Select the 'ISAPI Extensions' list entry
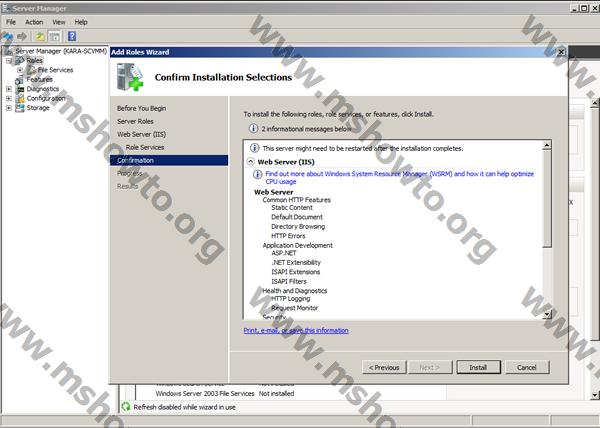 296,272
